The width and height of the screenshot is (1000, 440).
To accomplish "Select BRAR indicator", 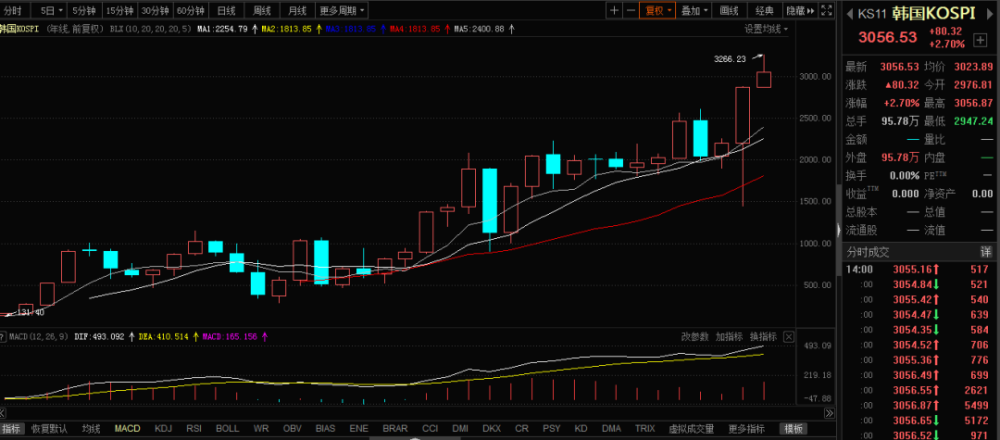I will pyautogui.click(x=395, y=429).
